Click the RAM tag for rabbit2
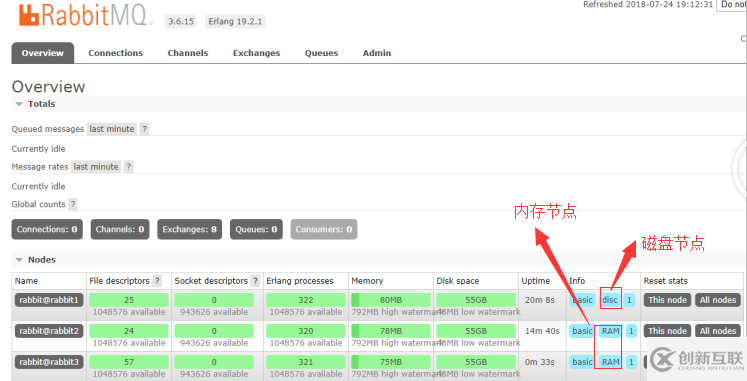Screen dimensions: 747x381 [x=610, y=331]
